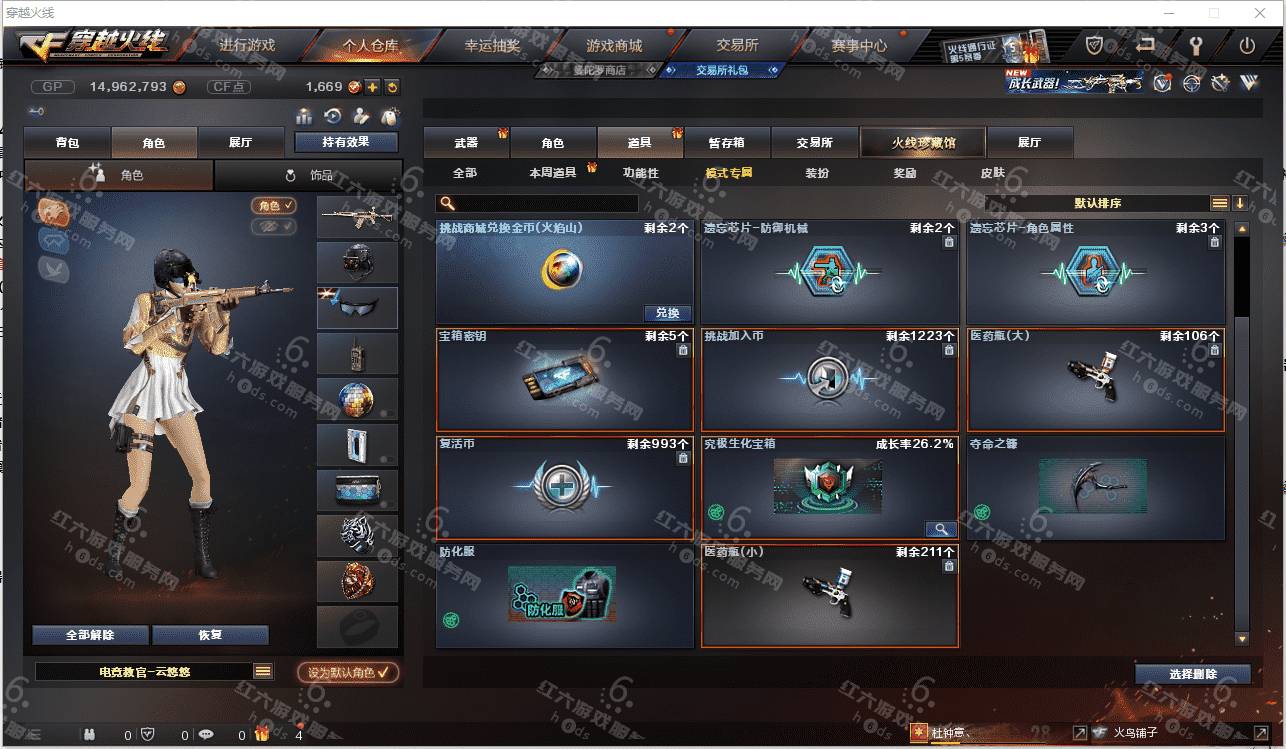Click the plus icon to recharge CF points
Screen dimensions: 1286x749
372,87
